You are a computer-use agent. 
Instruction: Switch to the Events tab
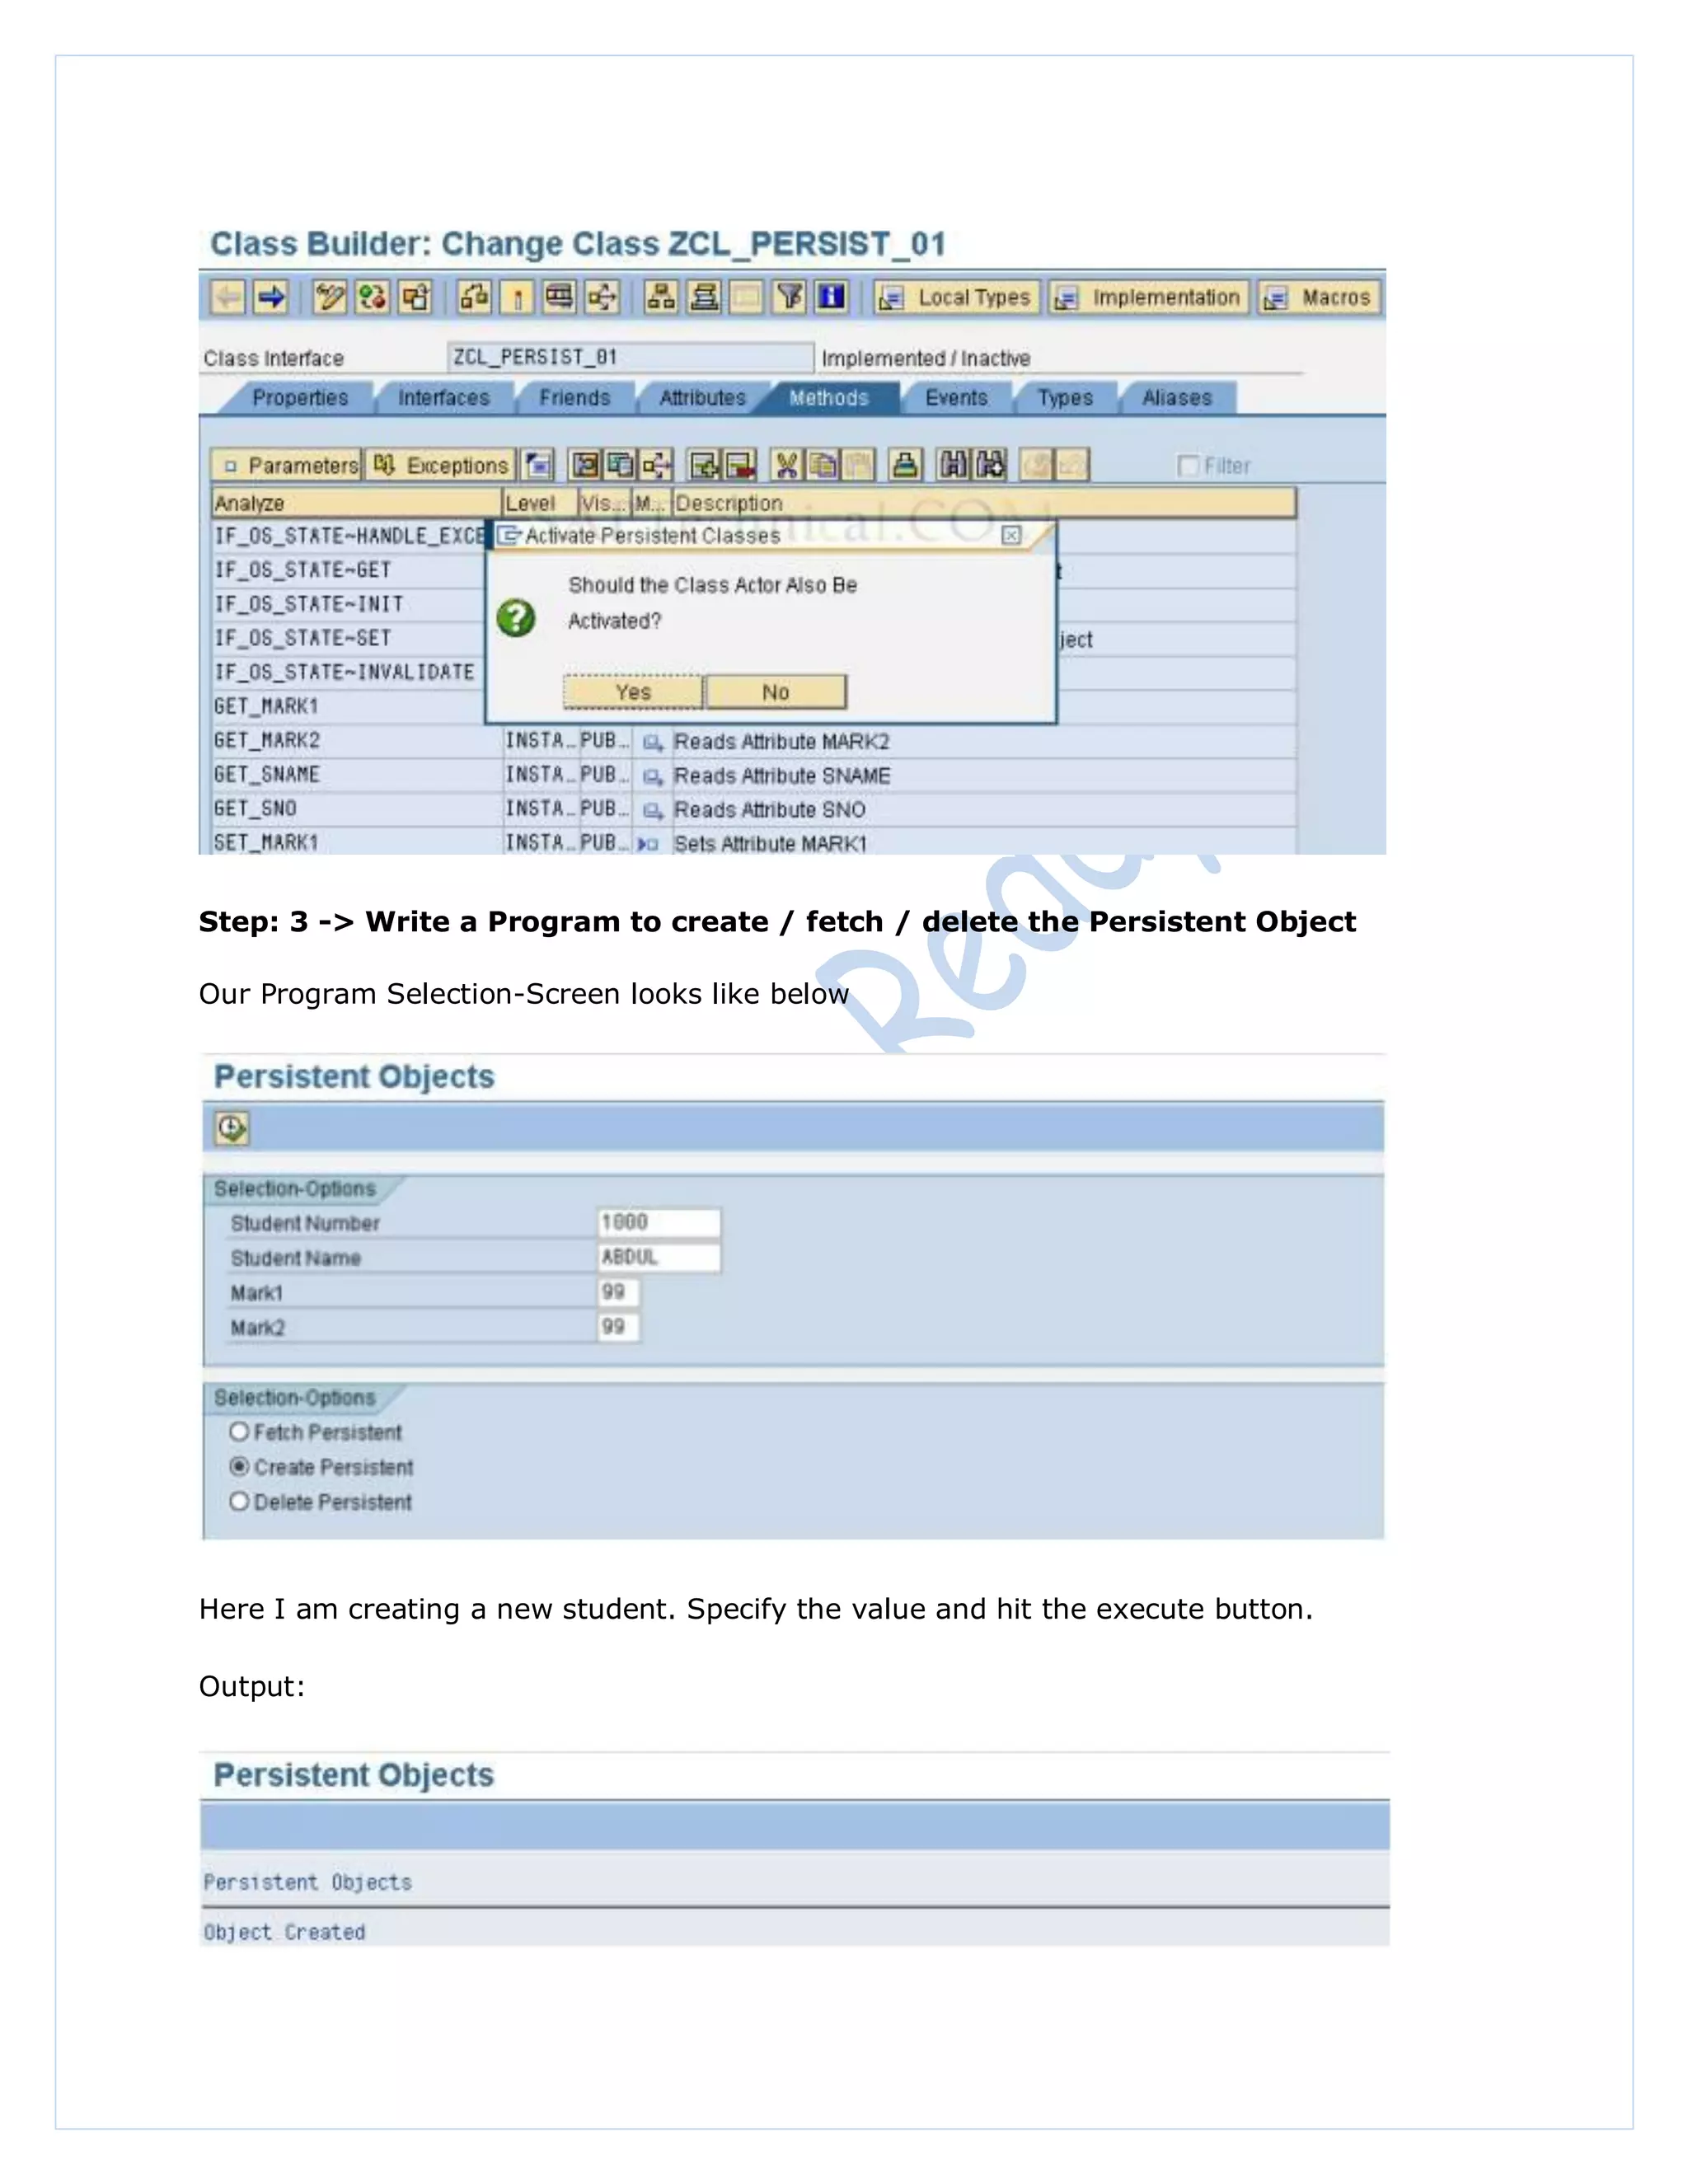click(x=957, y=398)
